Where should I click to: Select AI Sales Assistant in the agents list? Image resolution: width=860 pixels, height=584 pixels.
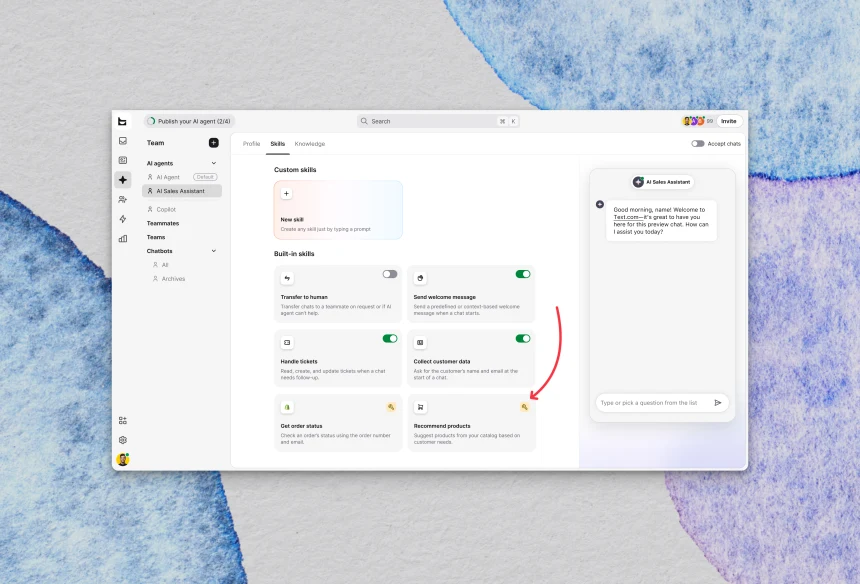point(182,191)
